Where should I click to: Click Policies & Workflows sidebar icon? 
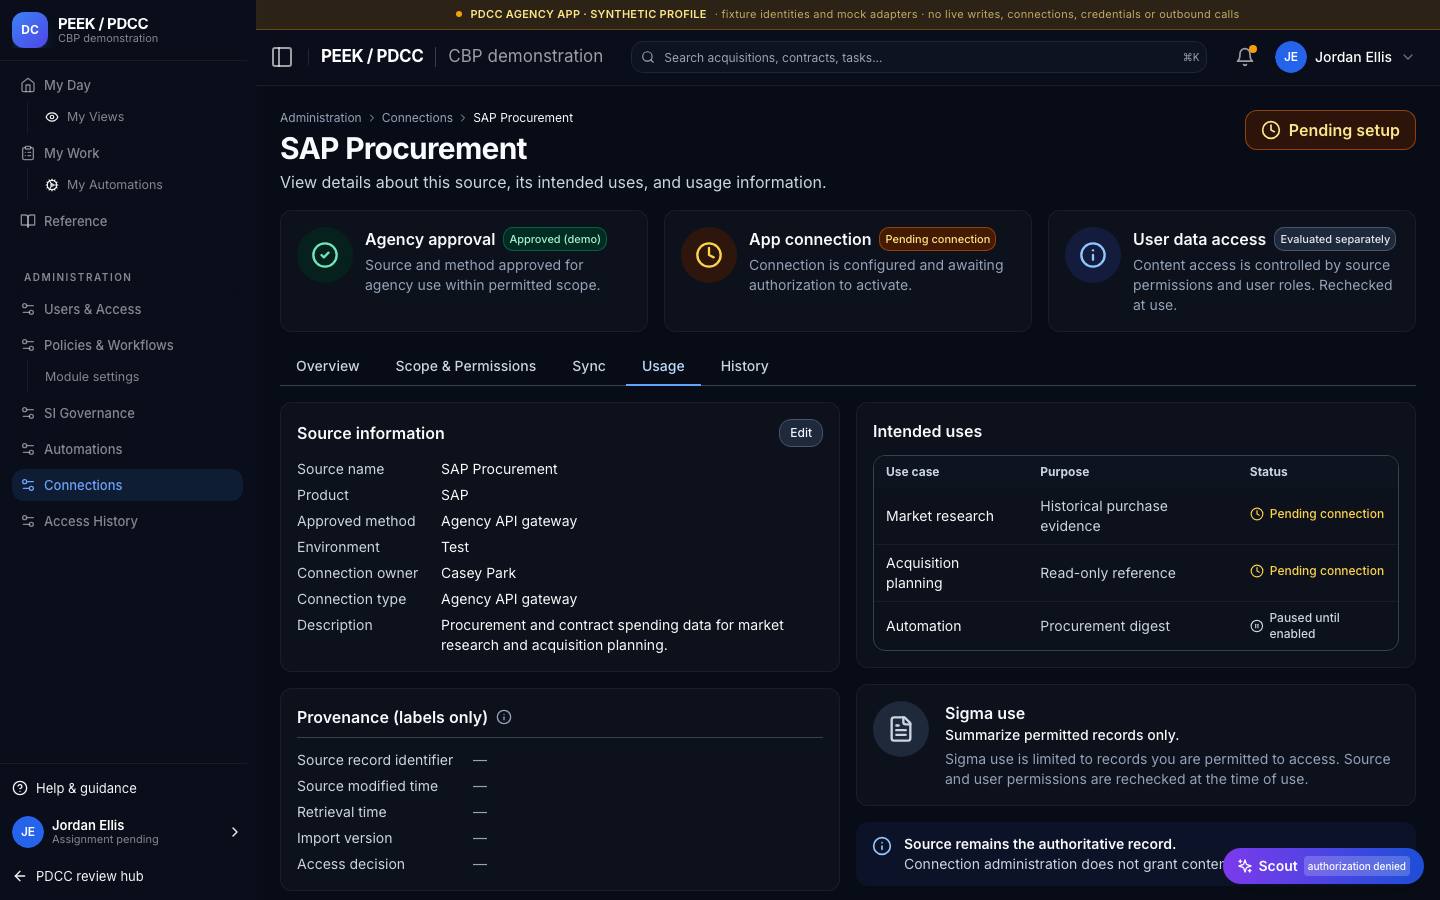pyautogui.click(x=28, y=345)
